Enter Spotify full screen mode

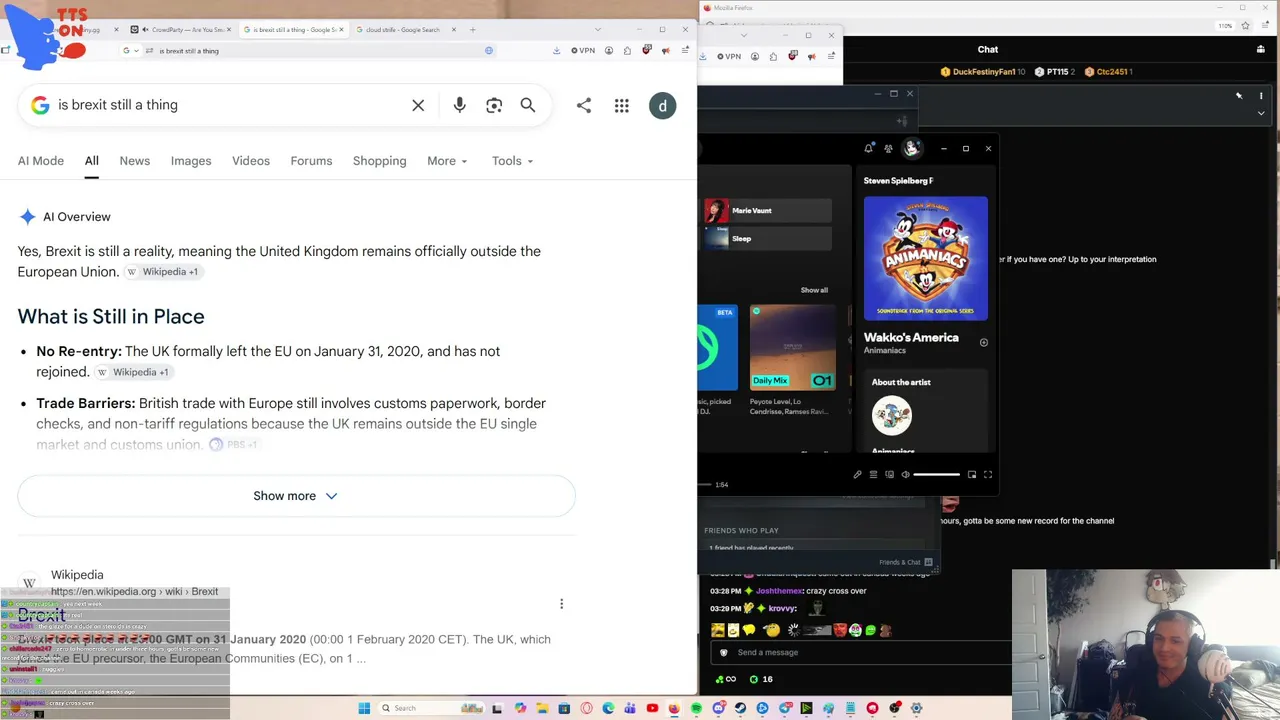click(988, 475)
